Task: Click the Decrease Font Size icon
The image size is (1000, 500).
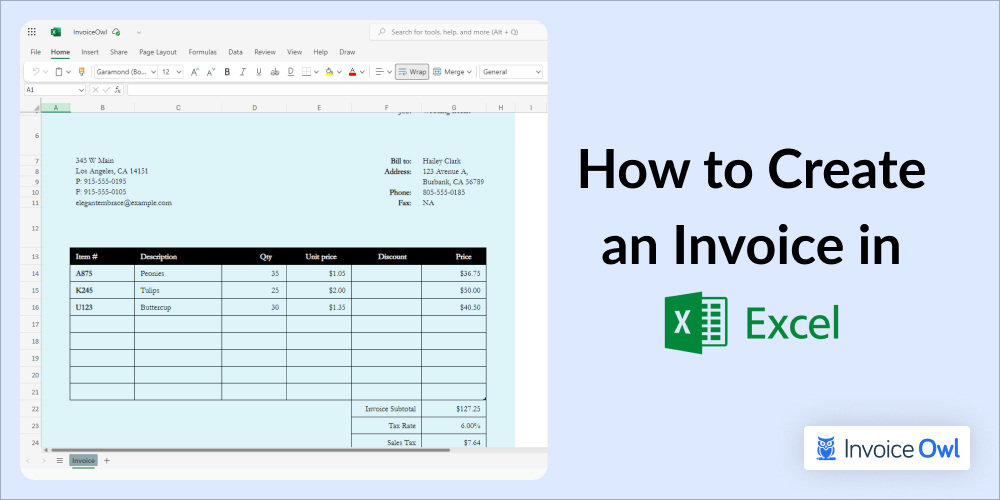Action: tap(210, 72)
